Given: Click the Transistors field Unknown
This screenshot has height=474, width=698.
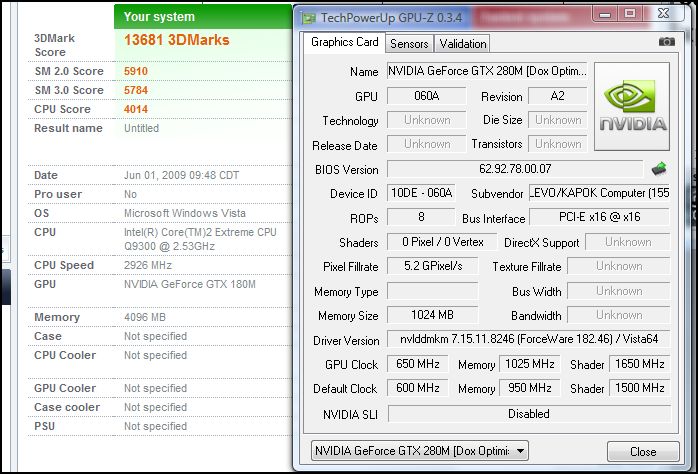Looking at the screenshot, I should click(x=558, y=144).
